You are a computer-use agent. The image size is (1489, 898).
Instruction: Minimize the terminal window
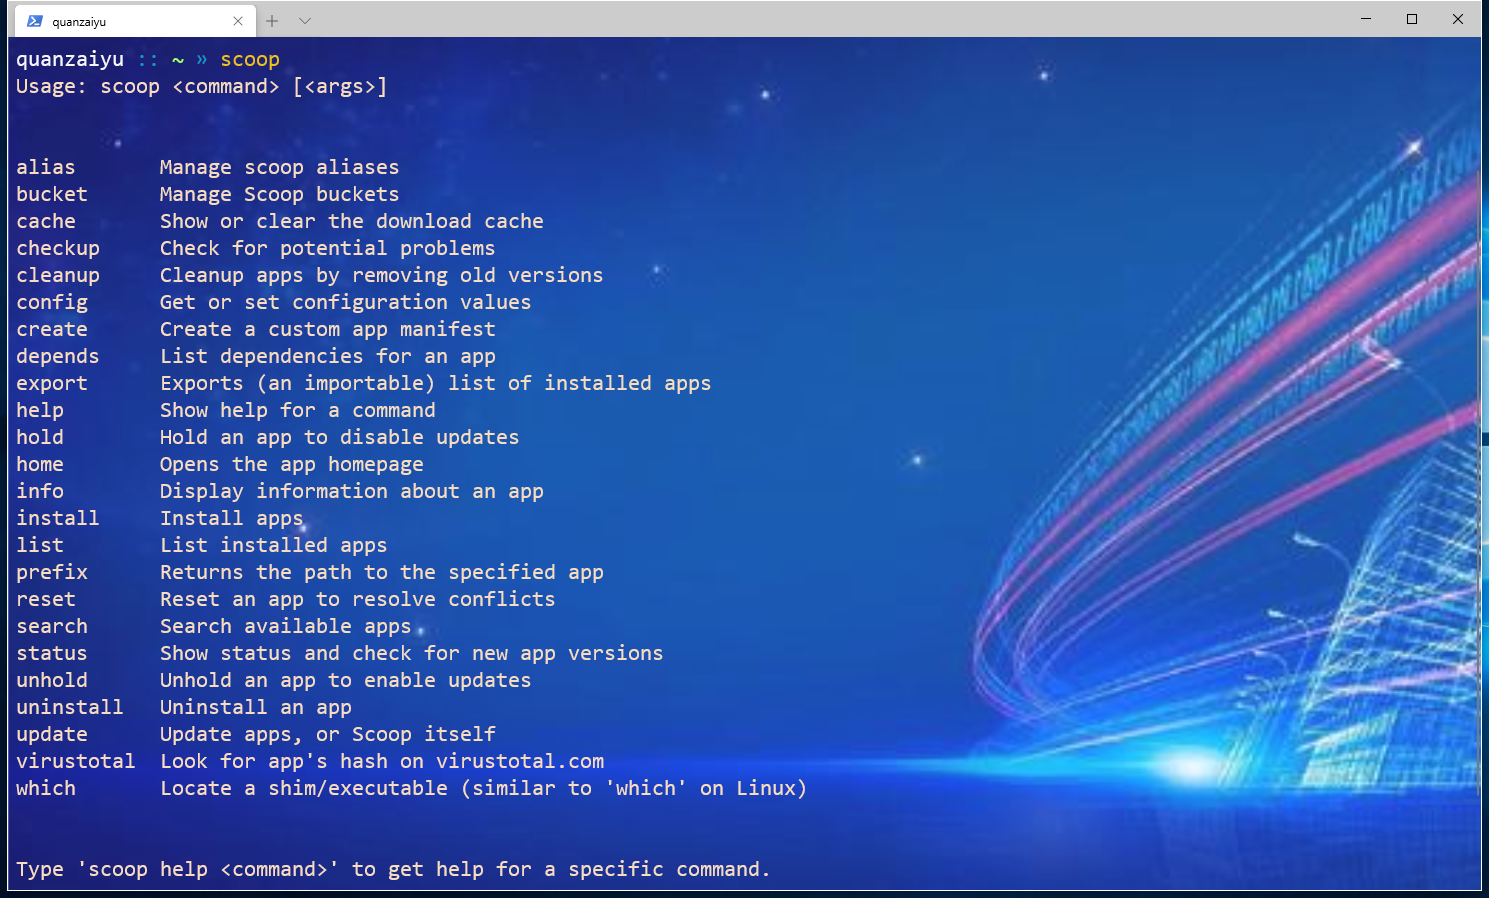point(1366,19)
